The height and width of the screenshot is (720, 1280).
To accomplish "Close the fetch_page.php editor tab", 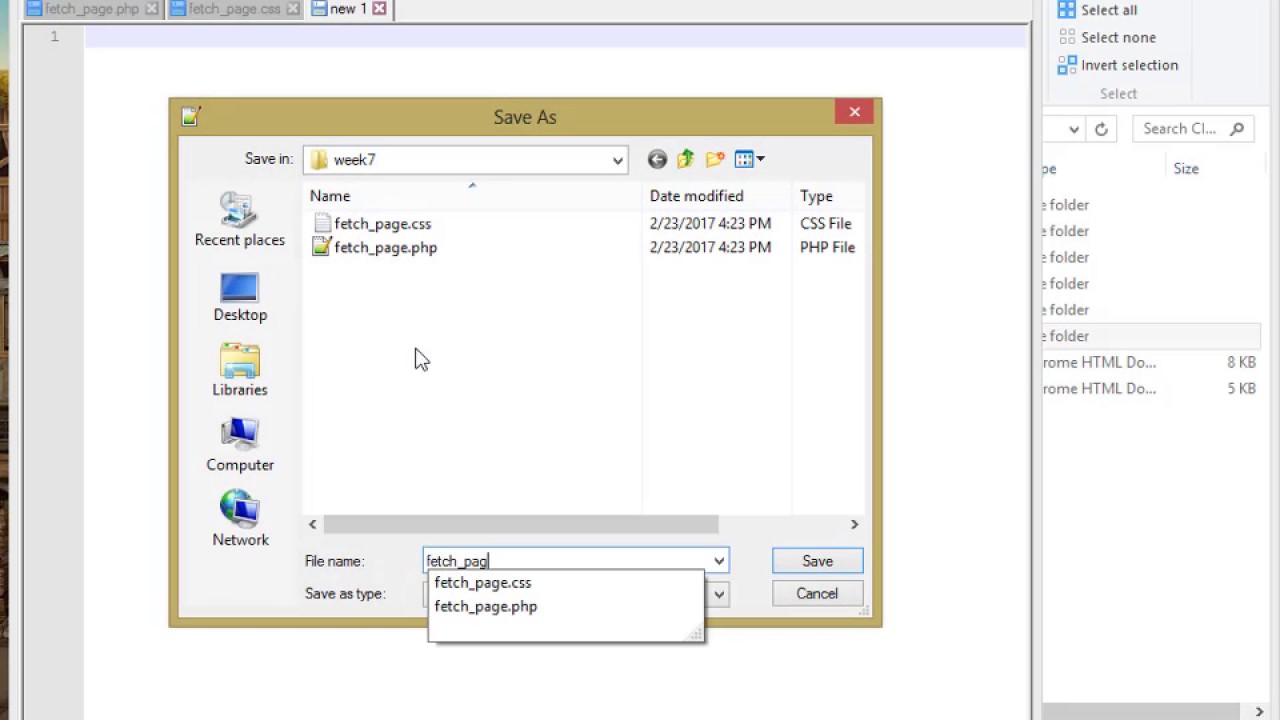I will point(151,9).
